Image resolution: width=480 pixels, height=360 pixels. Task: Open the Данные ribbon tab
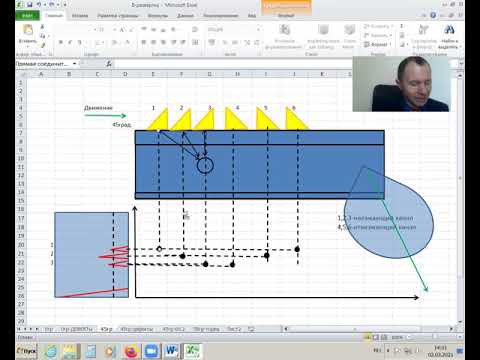coord(185,16)
